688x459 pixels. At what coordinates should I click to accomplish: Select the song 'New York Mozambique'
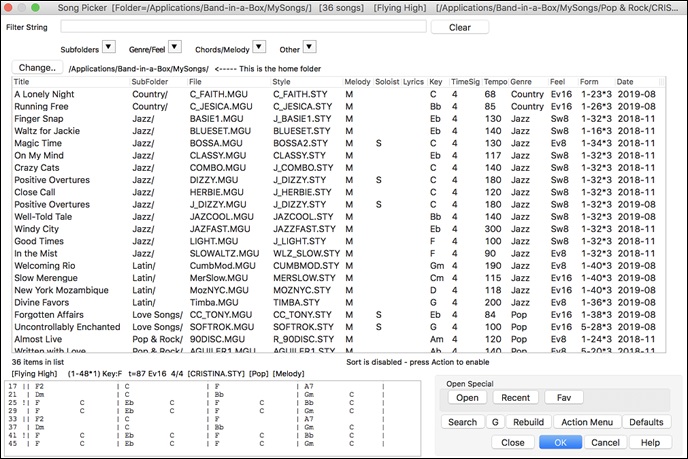coord(338,290)
